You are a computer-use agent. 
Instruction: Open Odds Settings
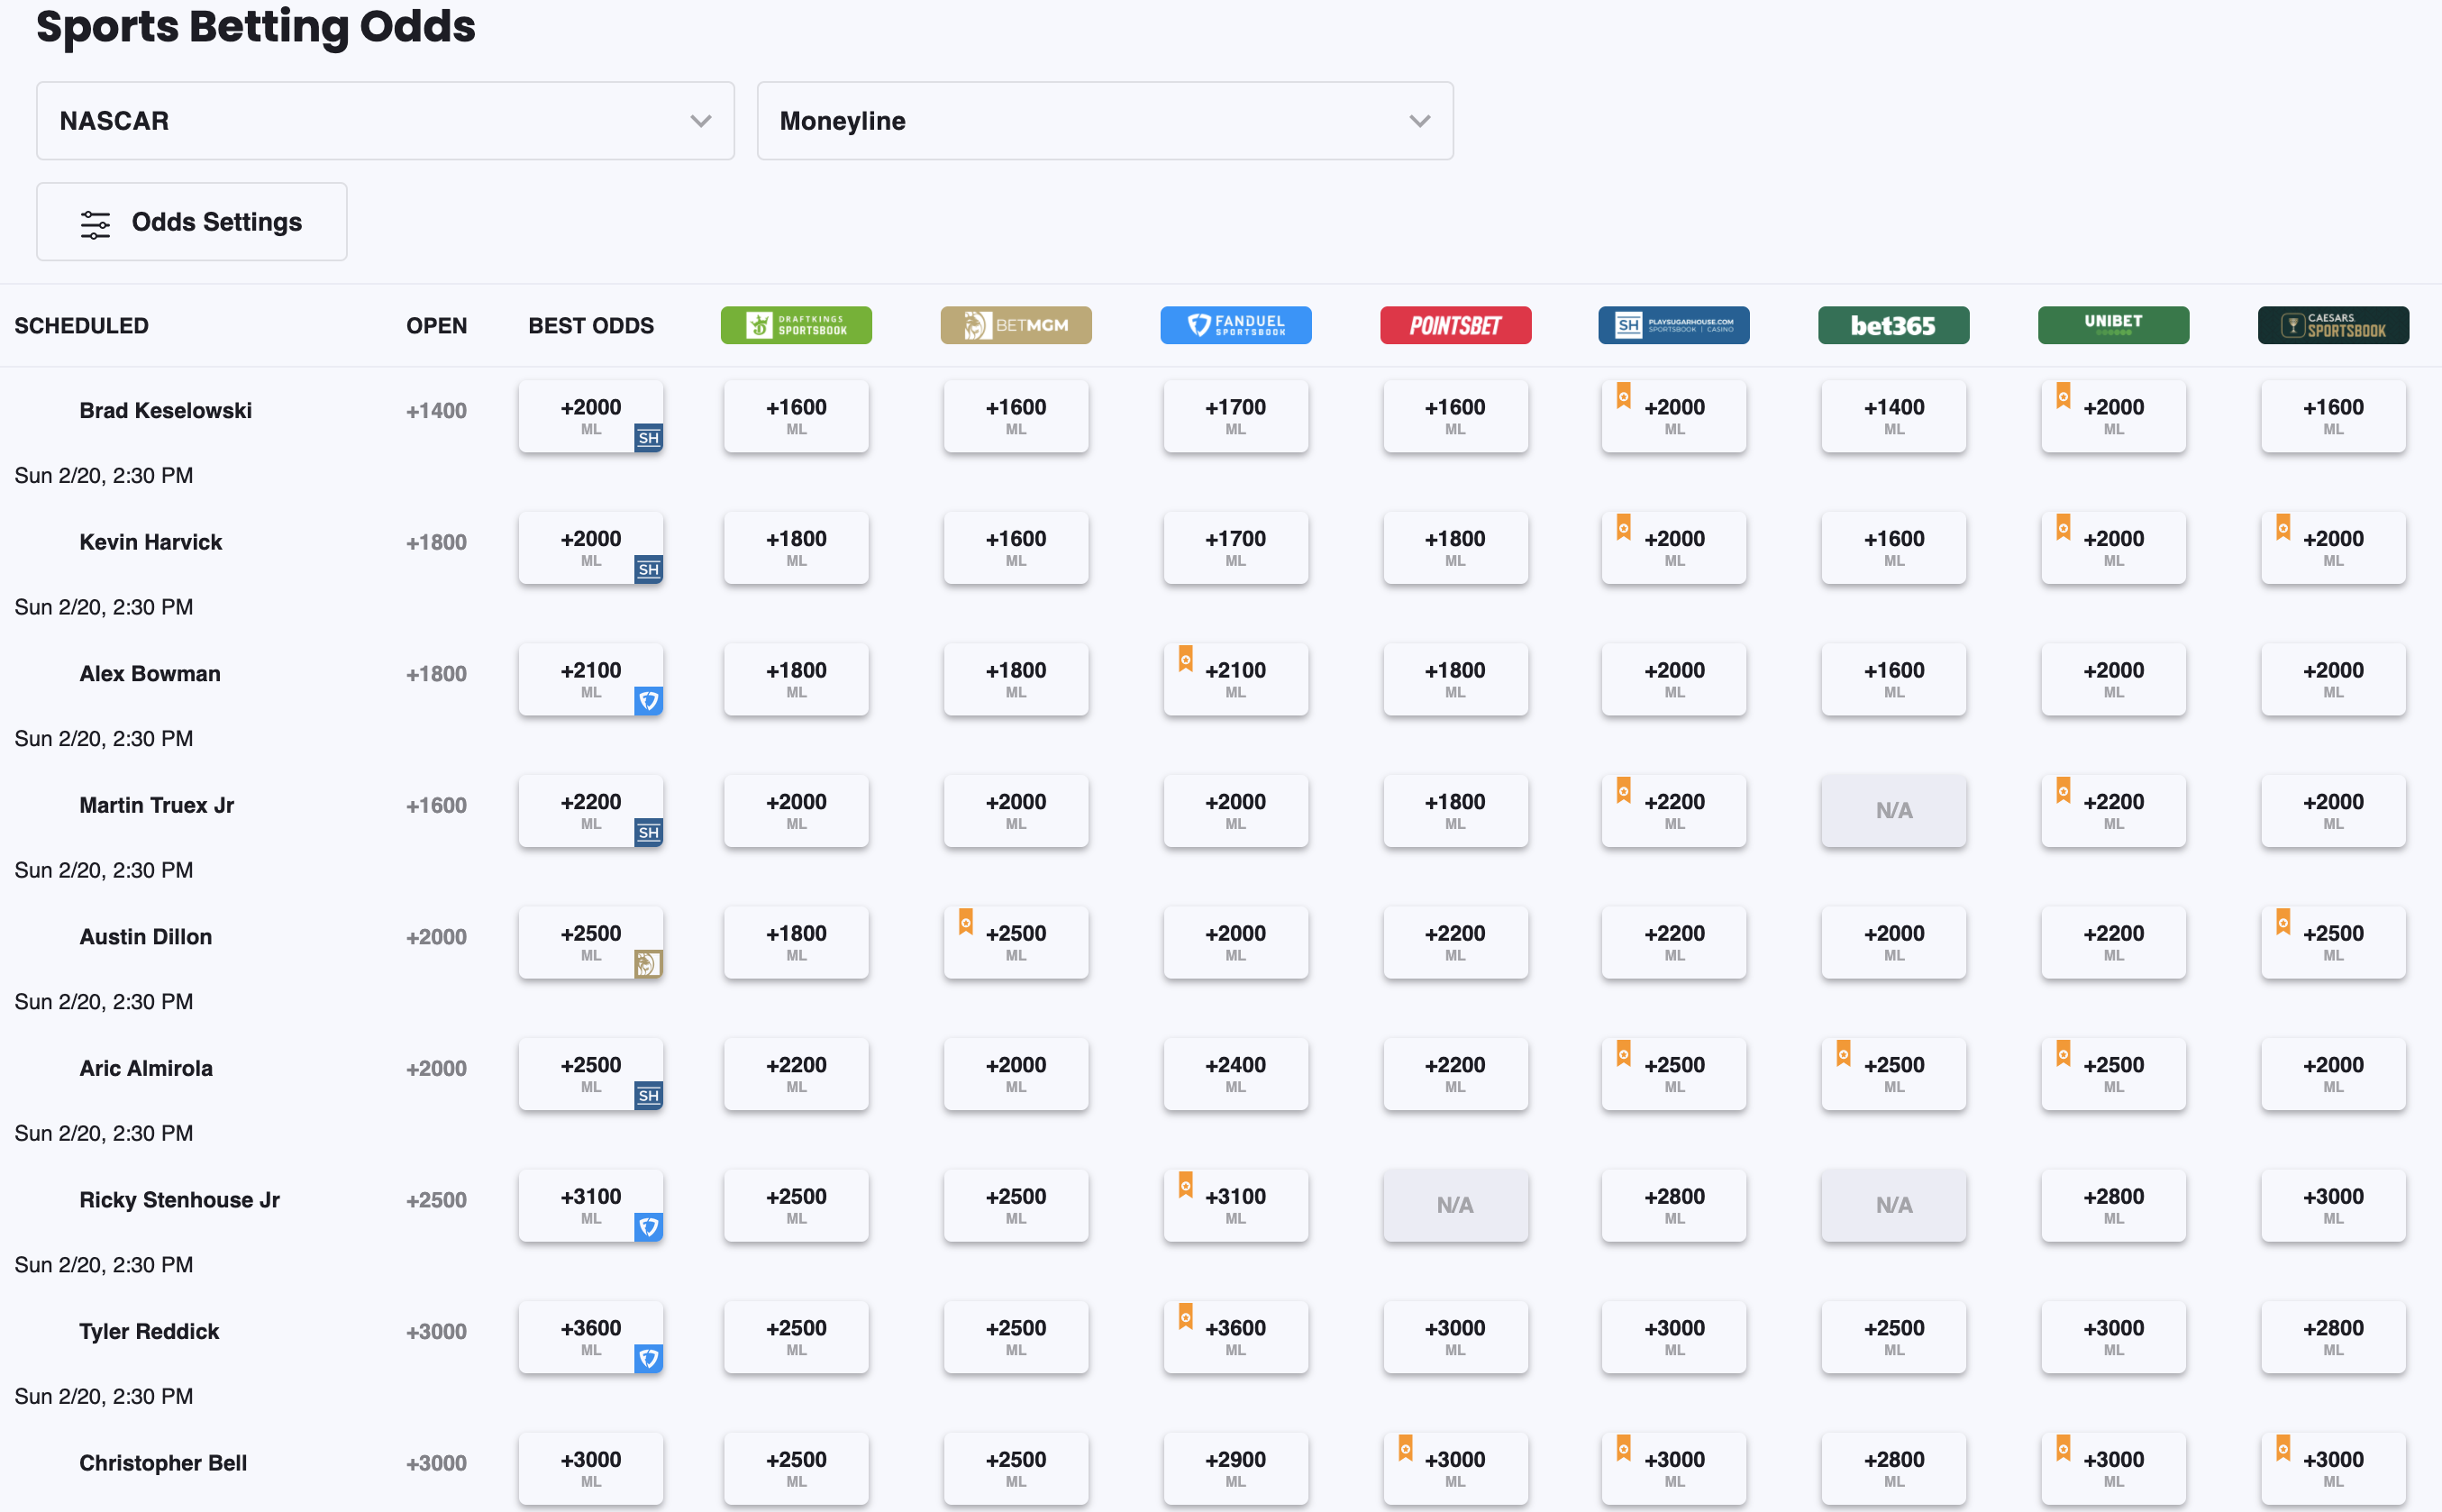click(x=192, y=222)
